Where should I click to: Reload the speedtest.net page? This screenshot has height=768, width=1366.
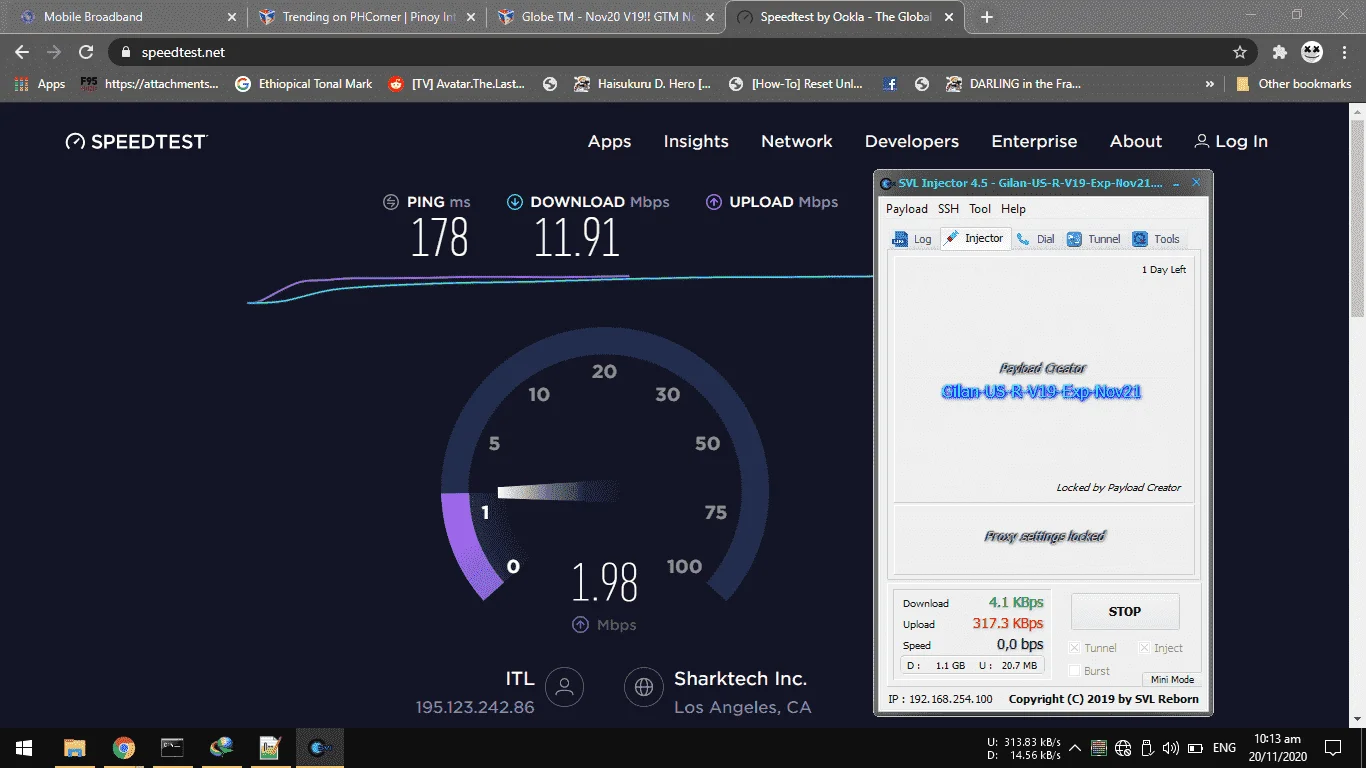pos(86,52)
